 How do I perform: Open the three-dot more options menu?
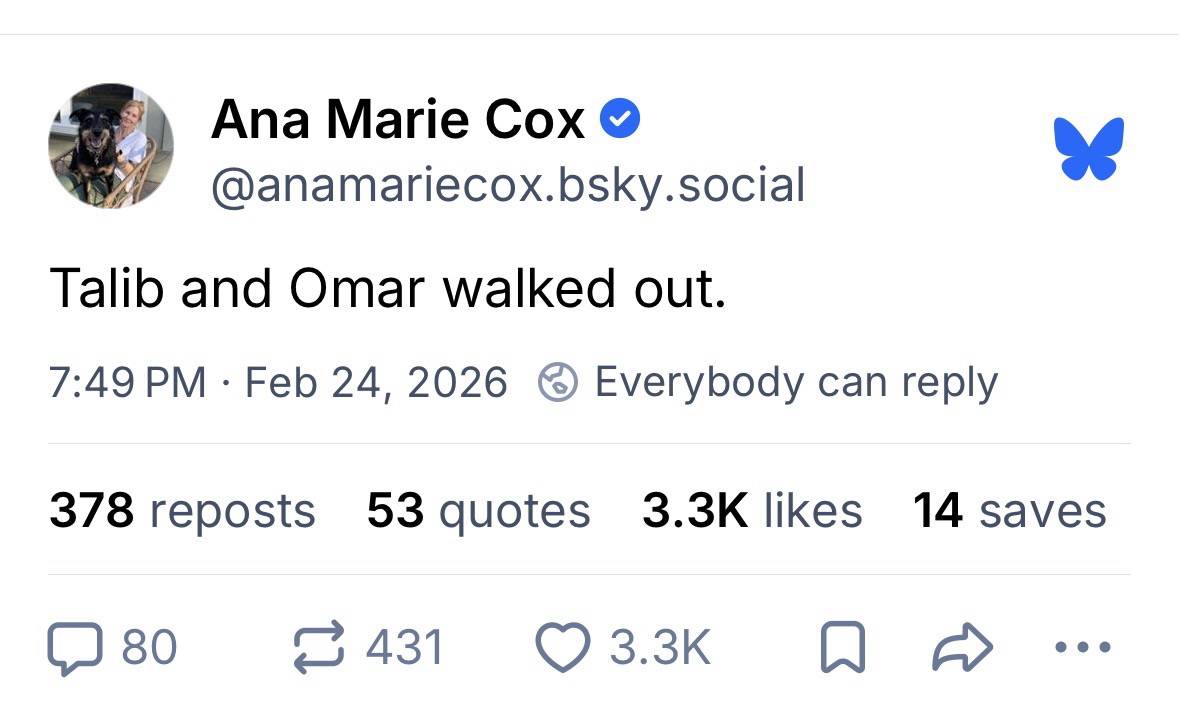click(1083, 647)
